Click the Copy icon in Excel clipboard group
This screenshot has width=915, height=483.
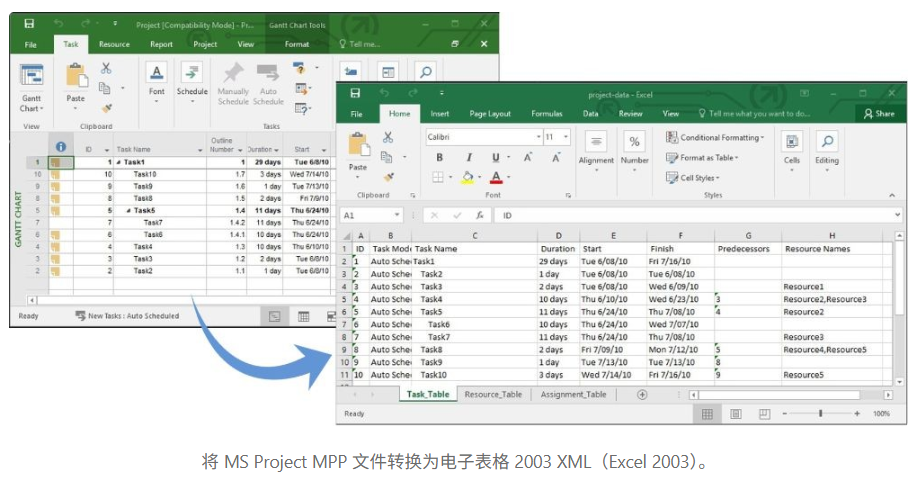point(386,157)
